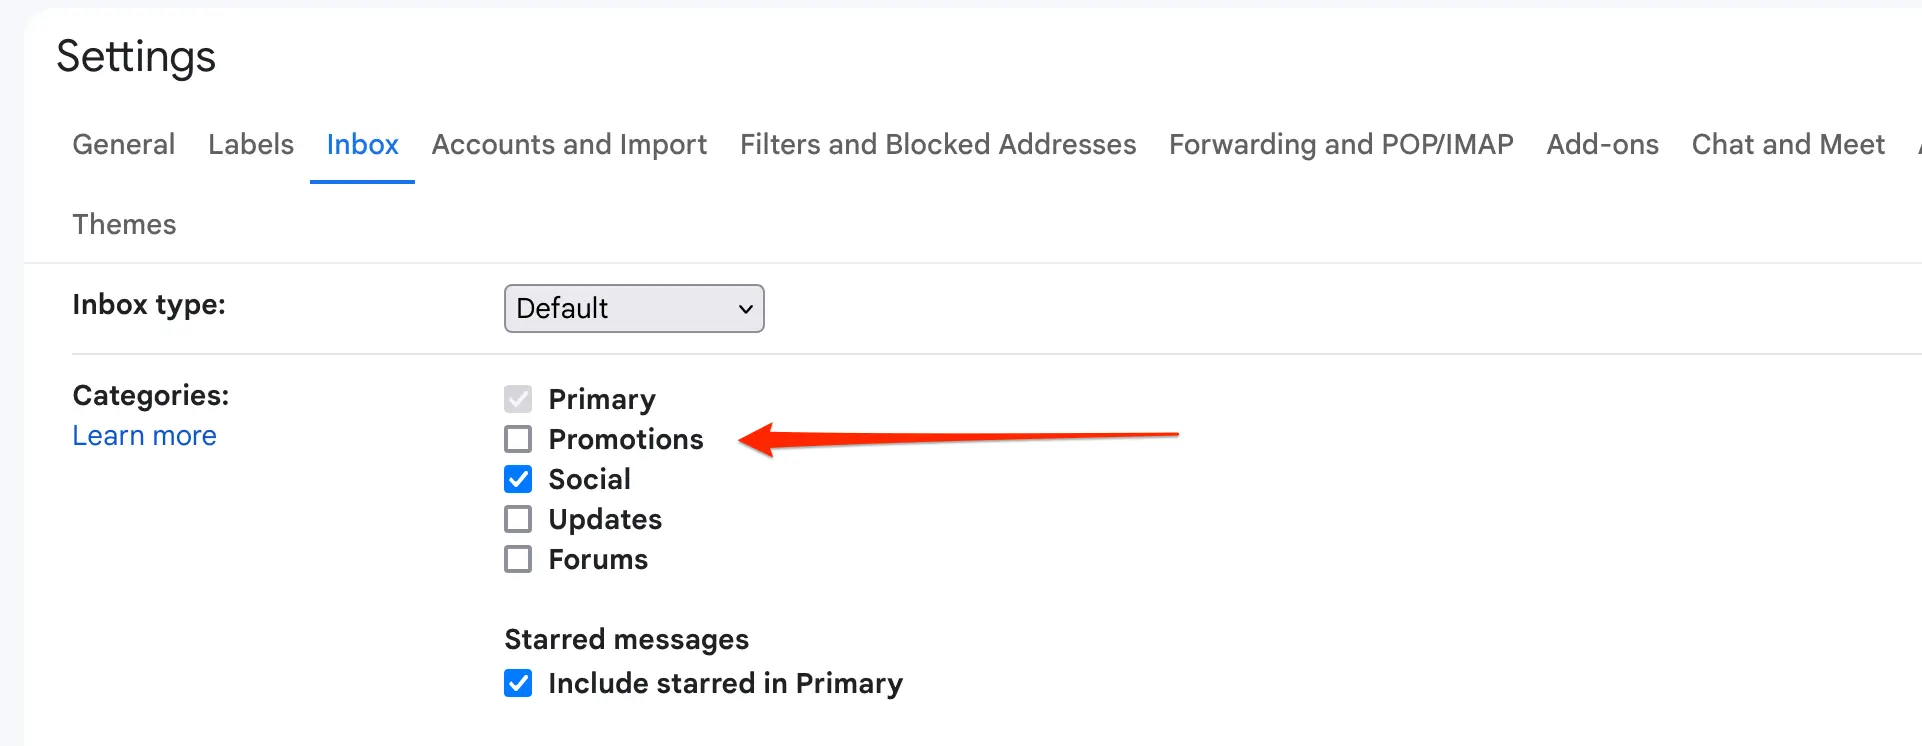This screenshot has width=1922, height=746.
Task: Switch to Forwarding and POP/IMAP
Action: [1340, 144]
